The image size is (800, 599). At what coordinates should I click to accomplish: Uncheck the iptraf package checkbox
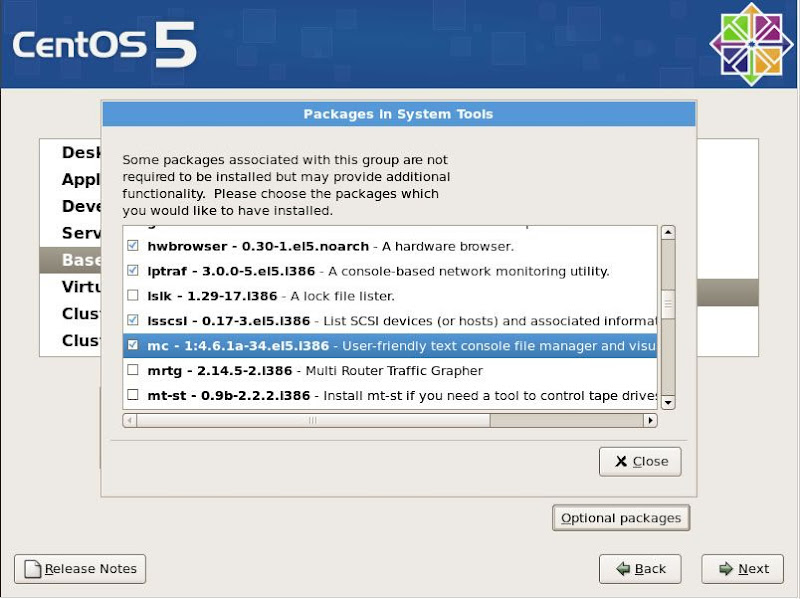133,271
